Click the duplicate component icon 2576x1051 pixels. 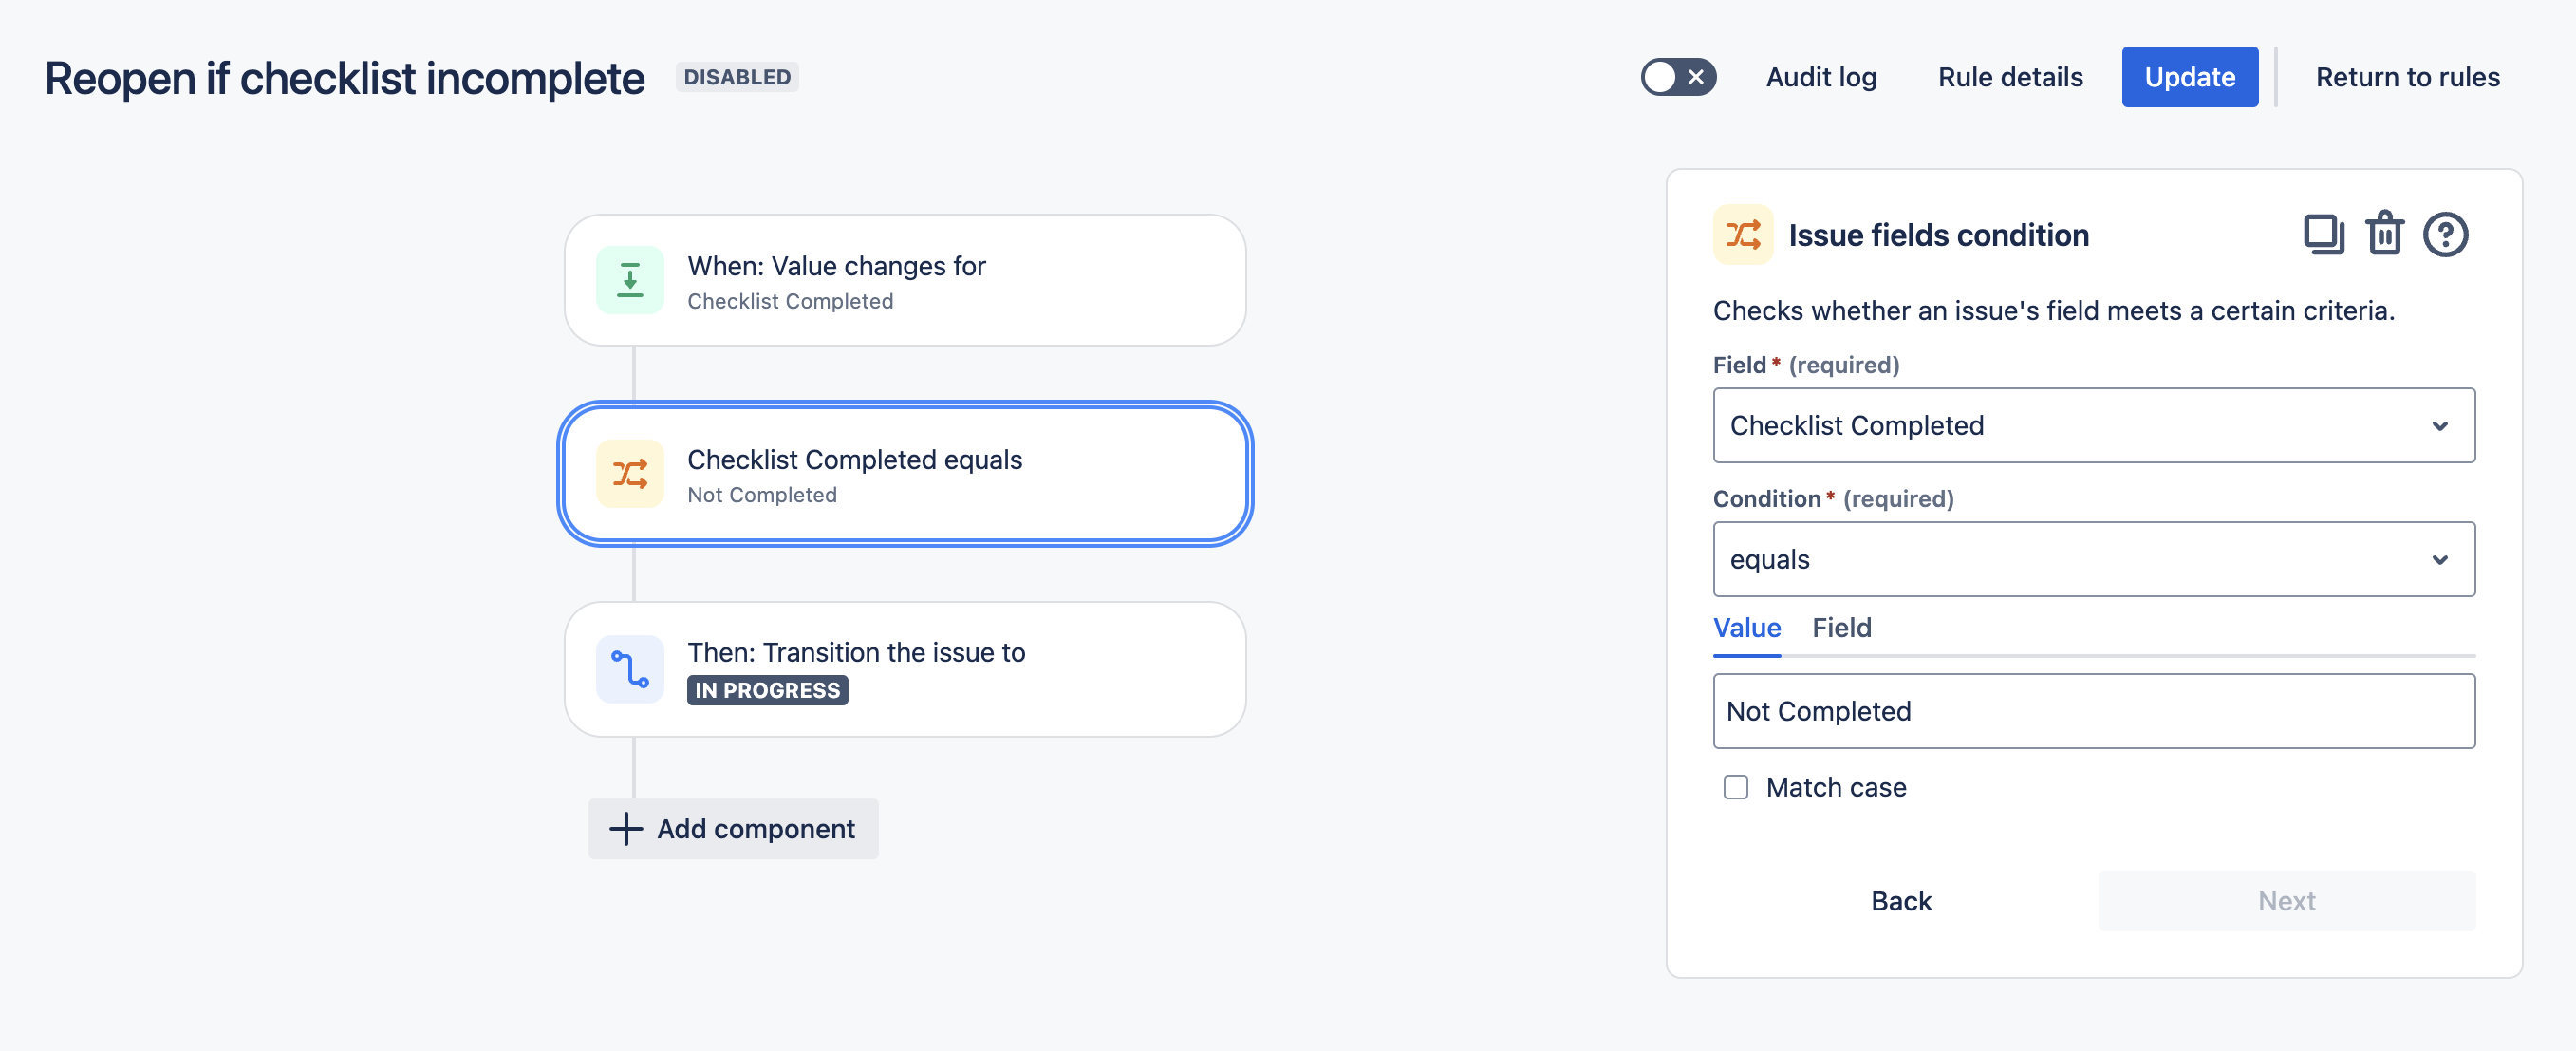(x=2323, y=235)
